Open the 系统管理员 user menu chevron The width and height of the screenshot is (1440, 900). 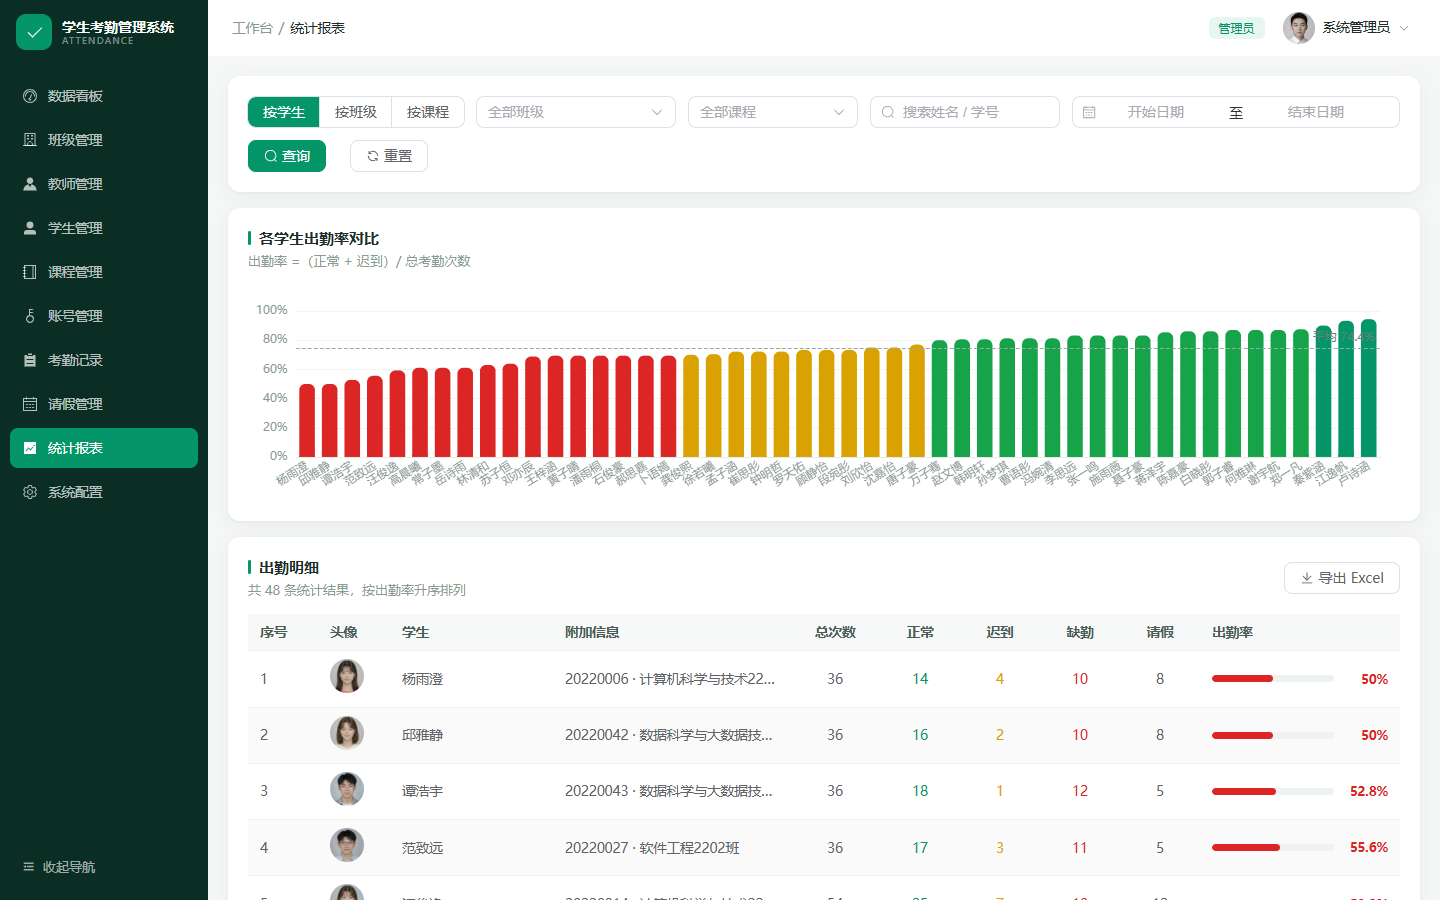pyautogui.click(x=1404, y=28)
